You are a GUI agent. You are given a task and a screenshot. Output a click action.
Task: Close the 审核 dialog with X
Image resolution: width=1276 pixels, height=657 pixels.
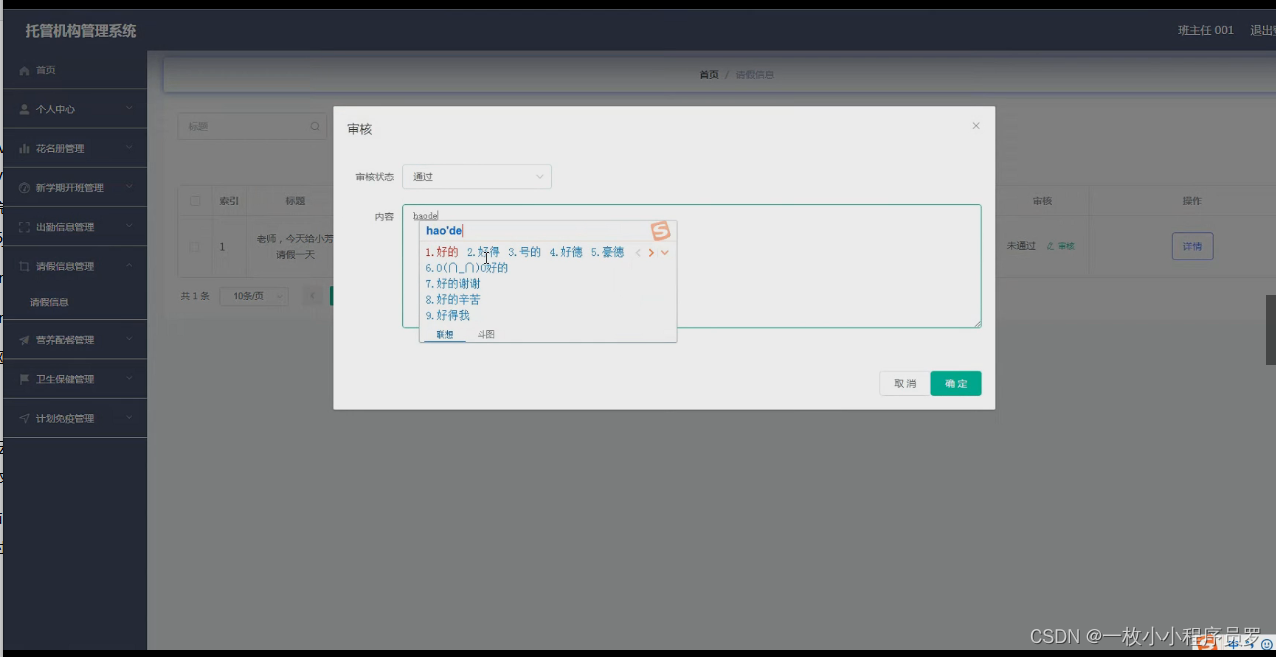[x=976, y=126]
